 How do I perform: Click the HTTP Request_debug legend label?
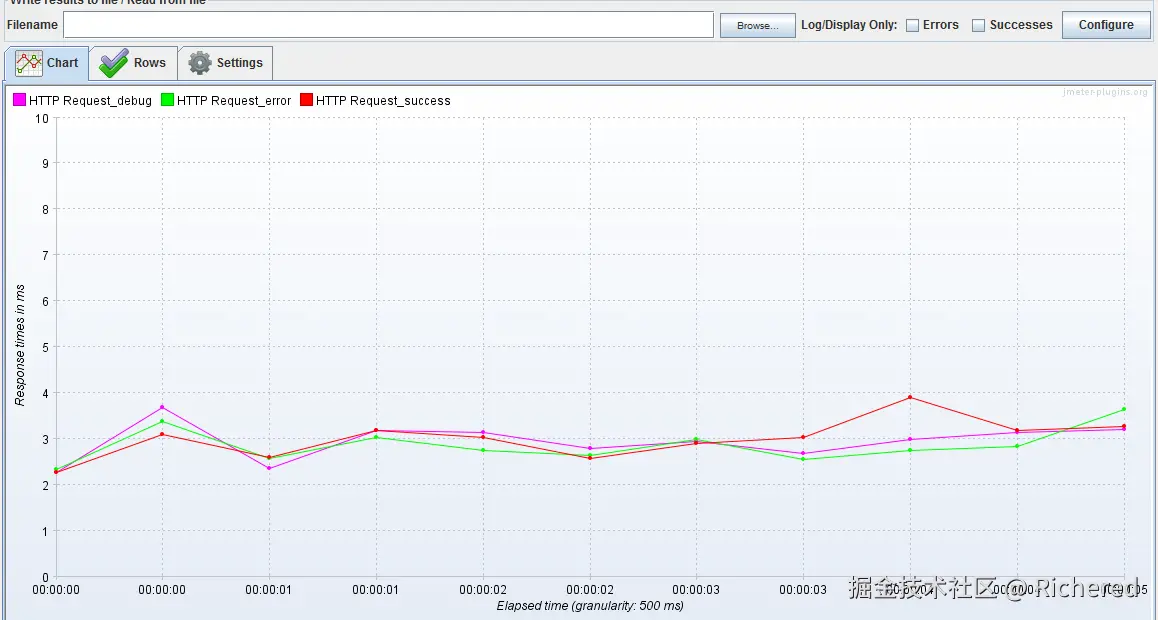tap(90, 100)
